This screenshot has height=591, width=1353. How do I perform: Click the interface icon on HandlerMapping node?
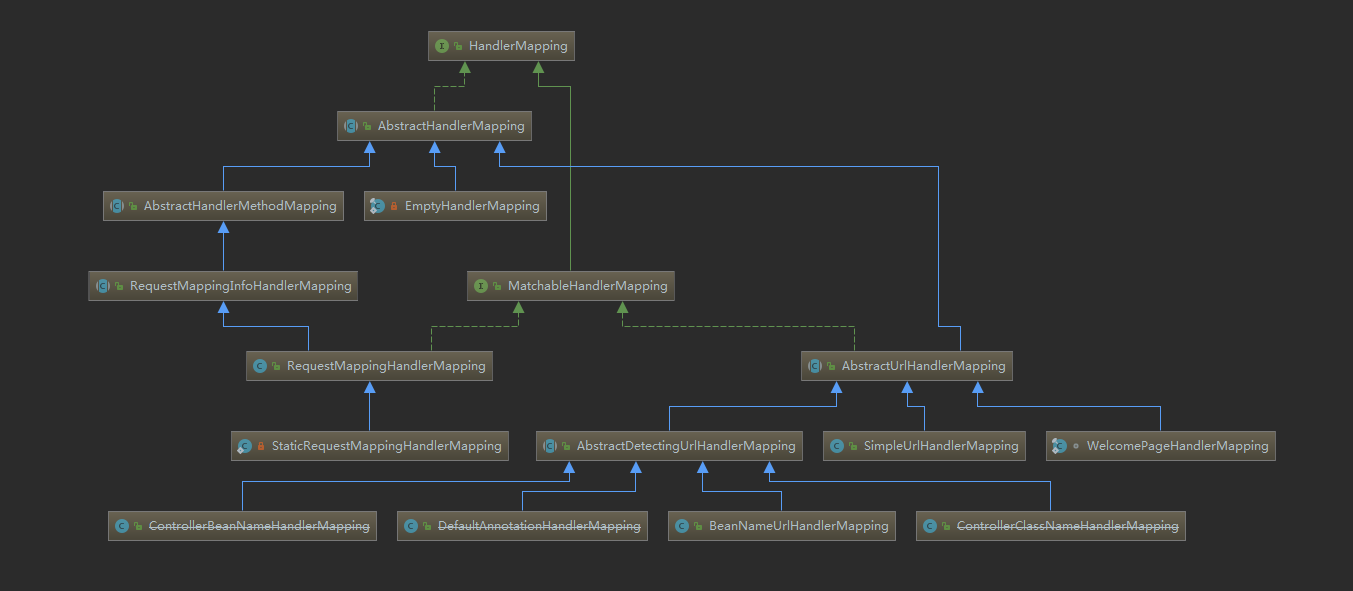coord(442,46)
